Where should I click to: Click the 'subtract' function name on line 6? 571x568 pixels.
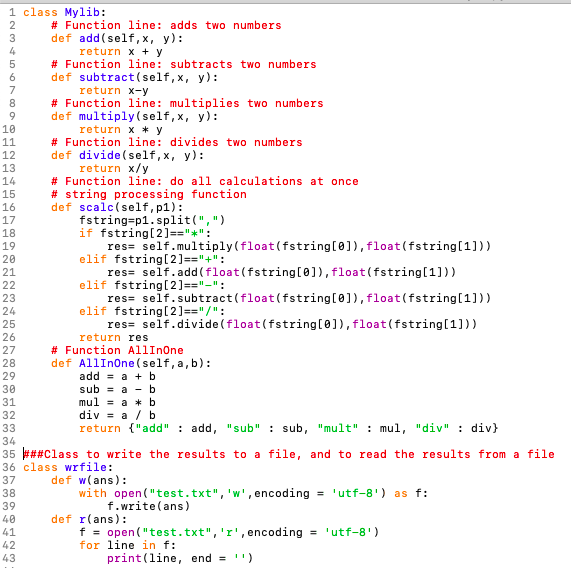pyautogui.click(x=107, y=78)
